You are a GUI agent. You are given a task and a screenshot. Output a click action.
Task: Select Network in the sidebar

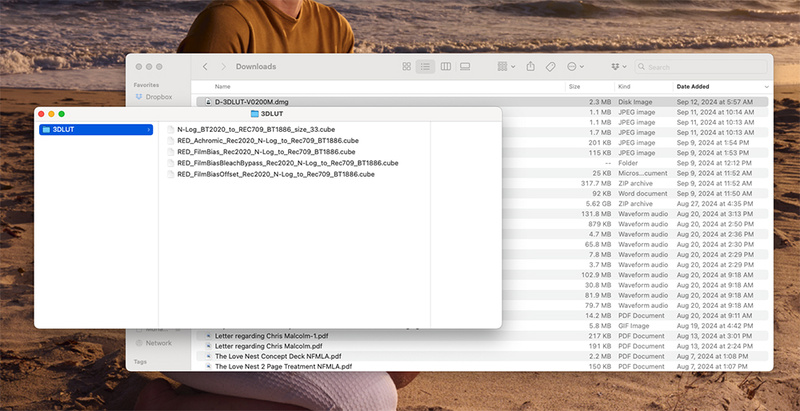tap(158, 343)
